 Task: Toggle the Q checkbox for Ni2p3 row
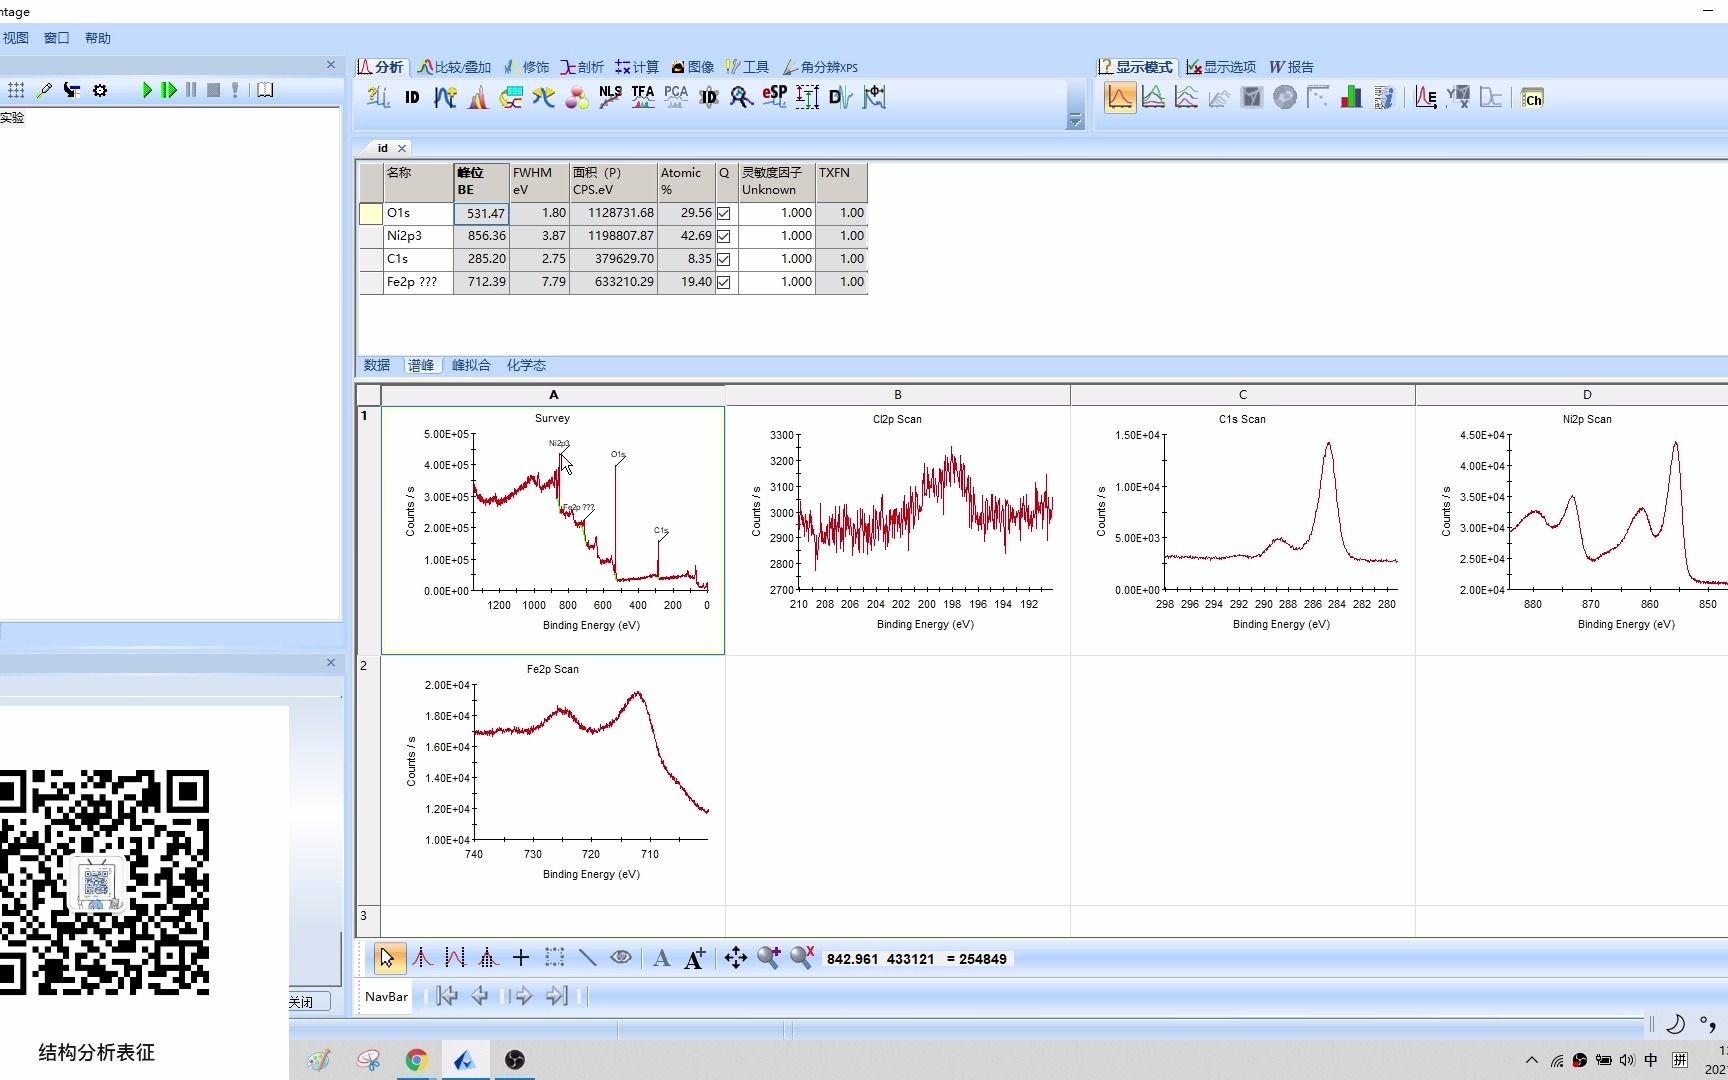724,236
